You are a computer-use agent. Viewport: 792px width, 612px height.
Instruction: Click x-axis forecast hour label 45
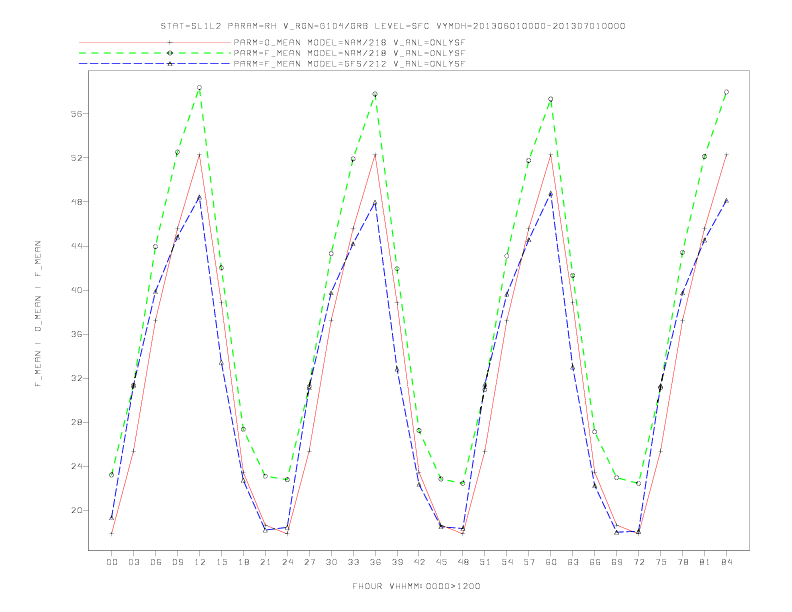tap(441, 562)
